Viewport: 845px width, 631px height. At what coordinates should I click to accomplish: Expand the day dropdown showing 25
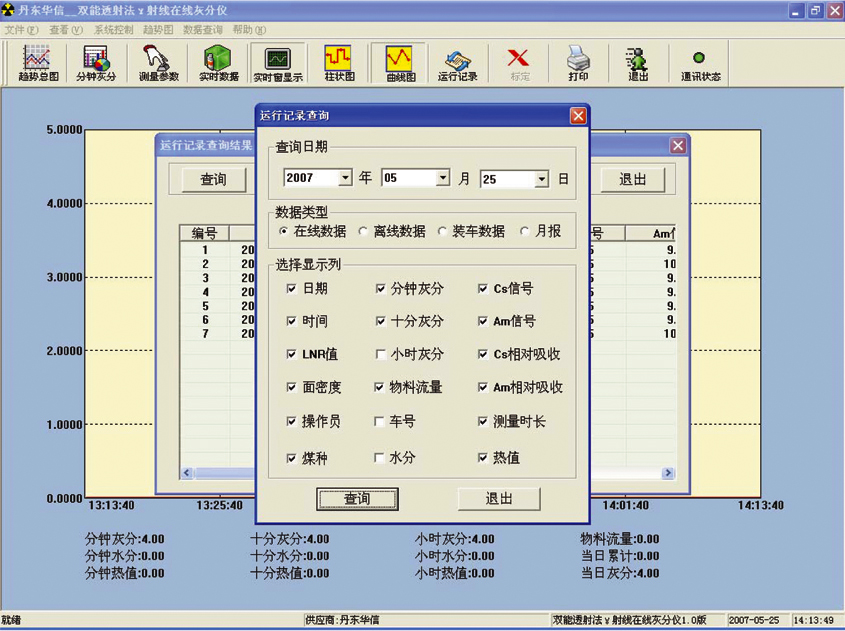pyautogui.click(x=542, y=179)
